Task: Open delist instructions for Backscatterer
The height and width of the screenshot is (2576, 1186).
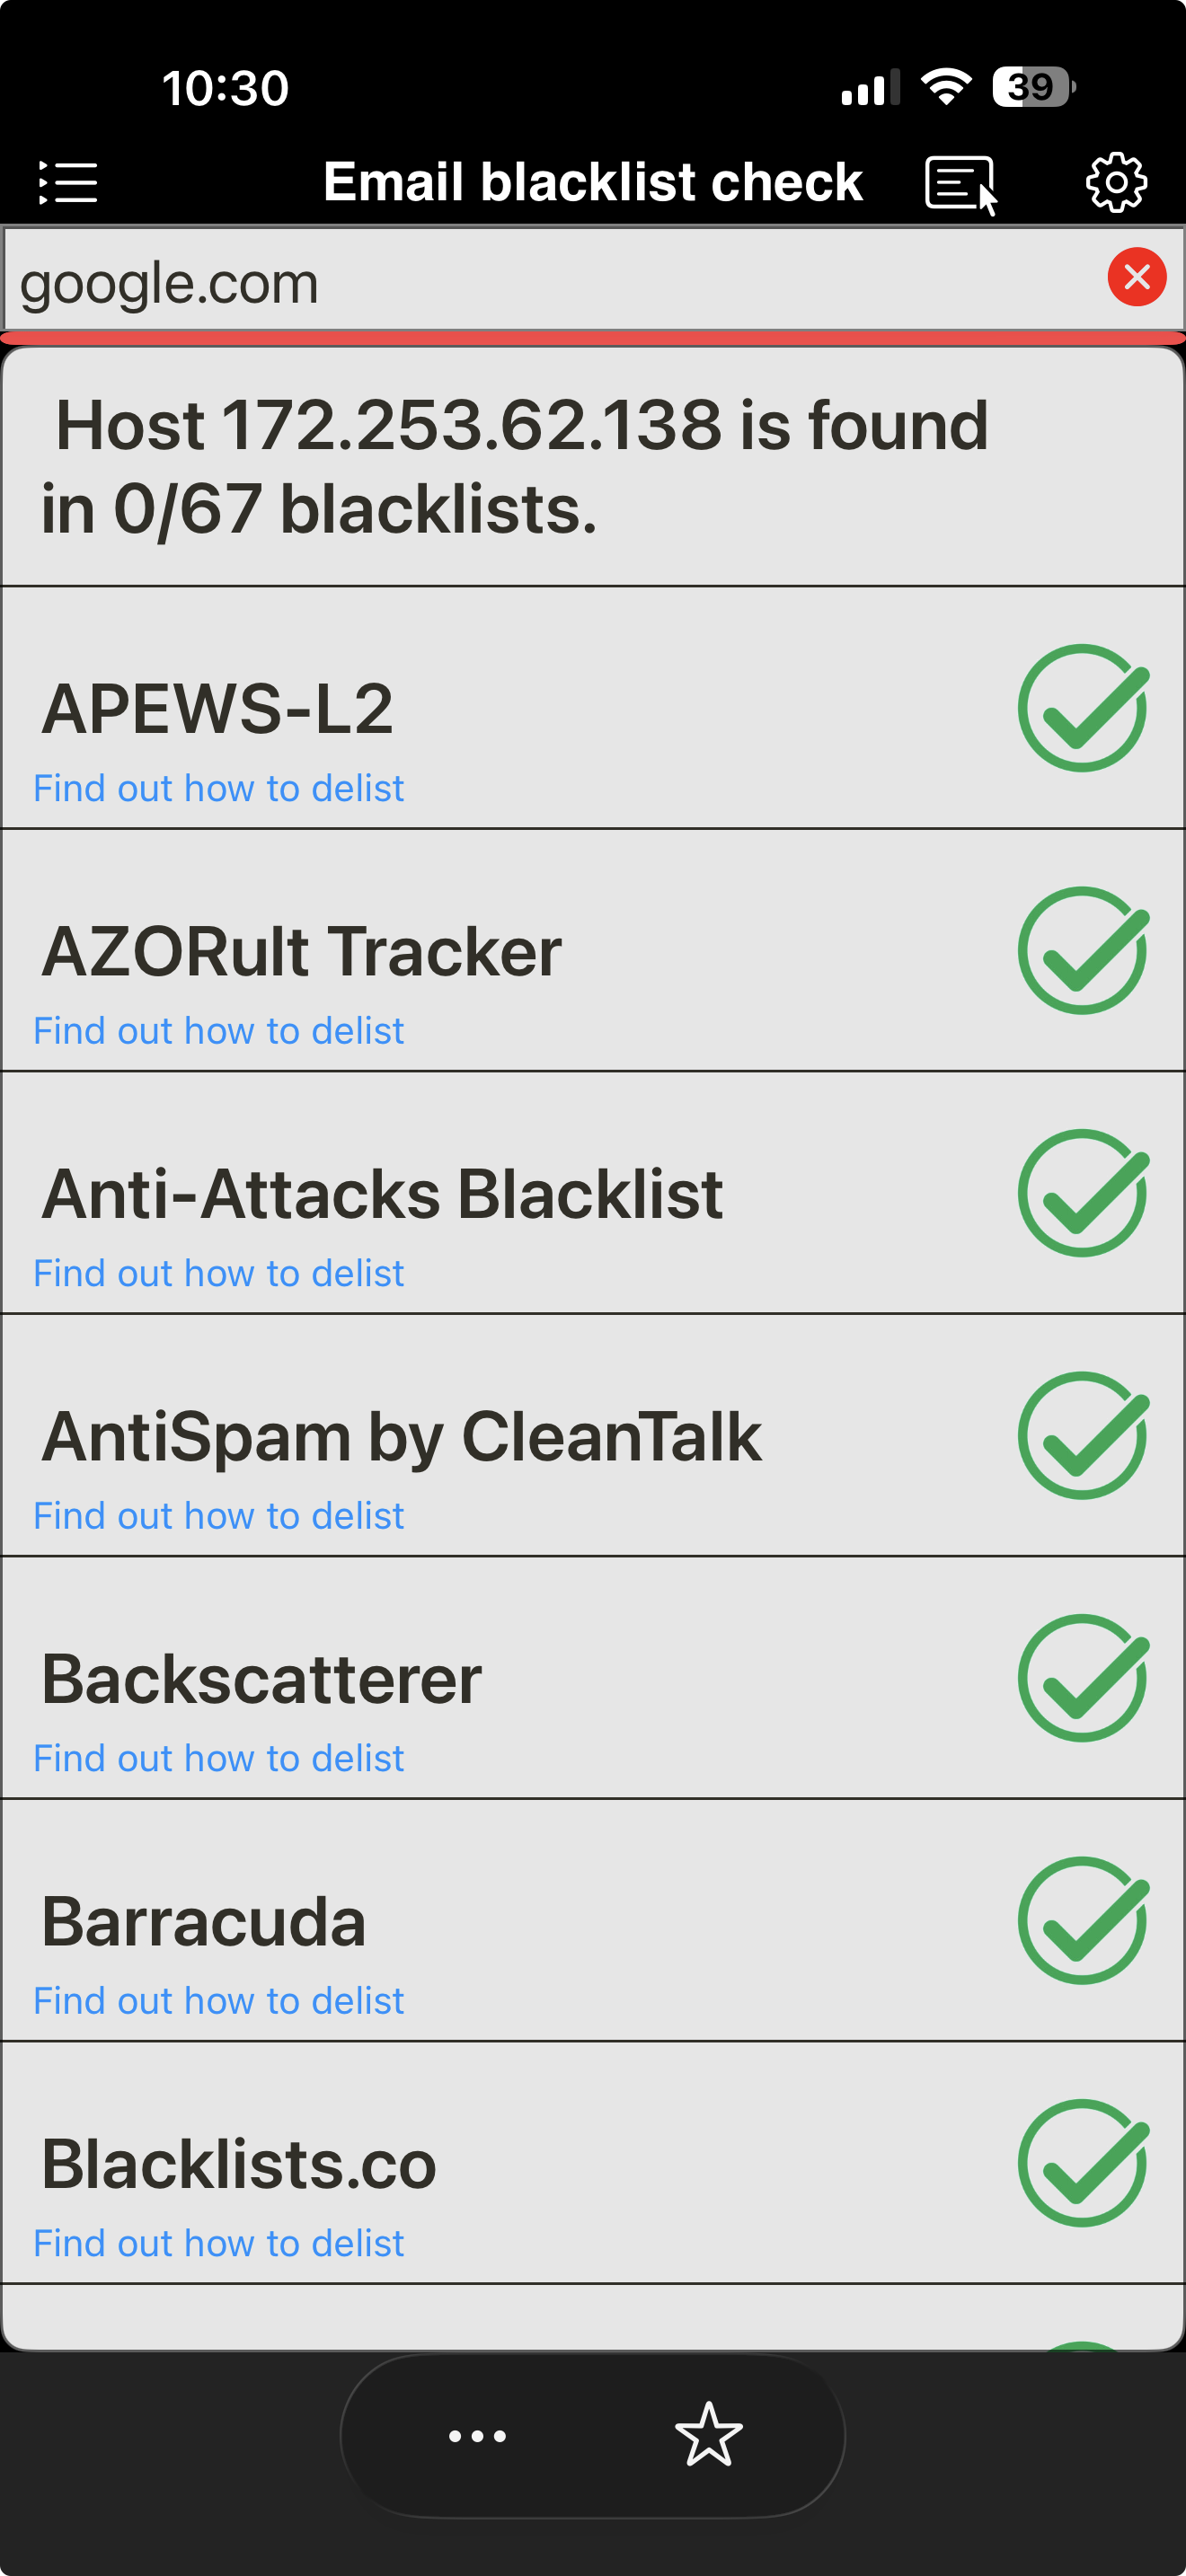Action: point(219,1757)
